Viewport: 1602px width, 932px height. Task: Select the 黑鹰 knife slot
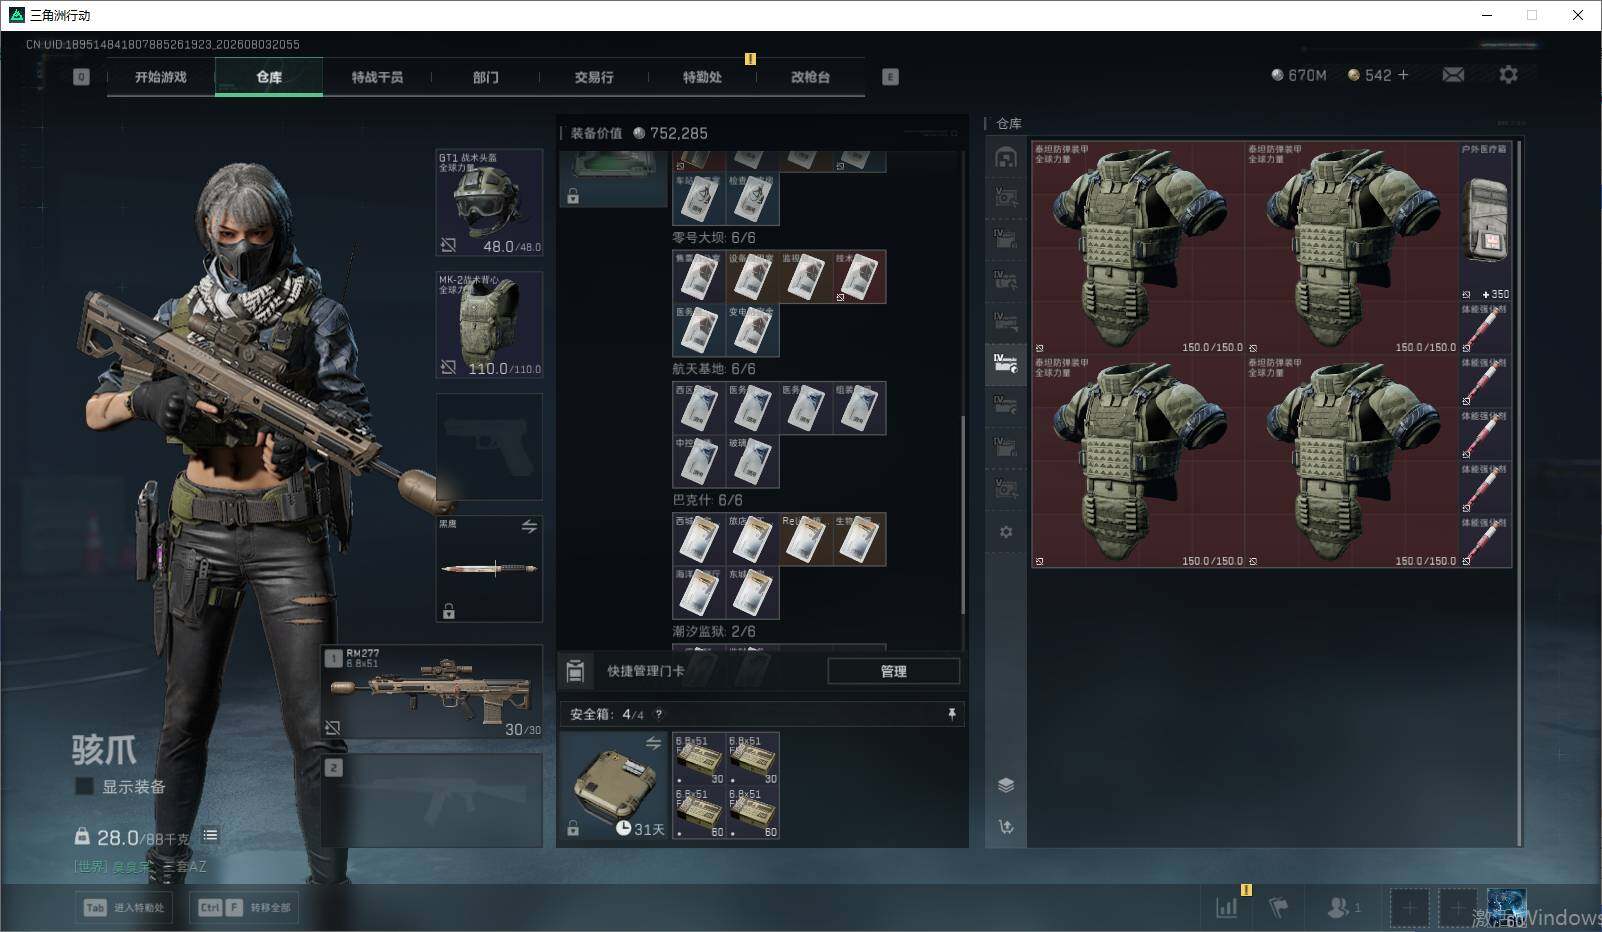coord(489,569)
